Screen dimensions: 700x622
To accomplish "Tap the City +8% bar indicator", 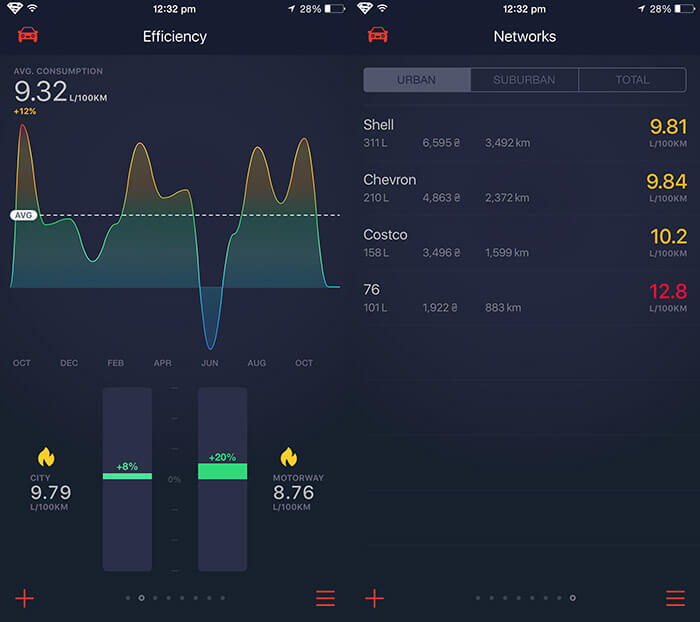I will tap(127, 474).
